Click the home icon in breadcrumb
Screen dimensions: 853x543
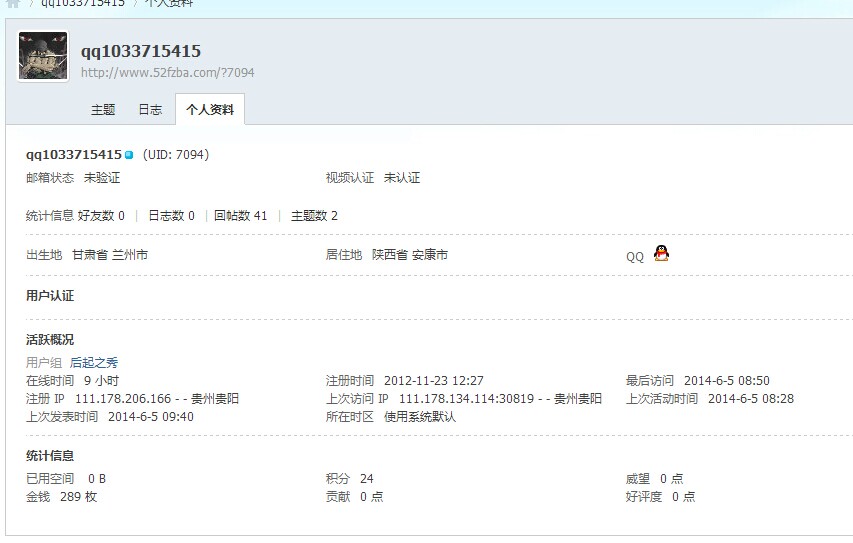pyautogui.click(x=13, y=3)
